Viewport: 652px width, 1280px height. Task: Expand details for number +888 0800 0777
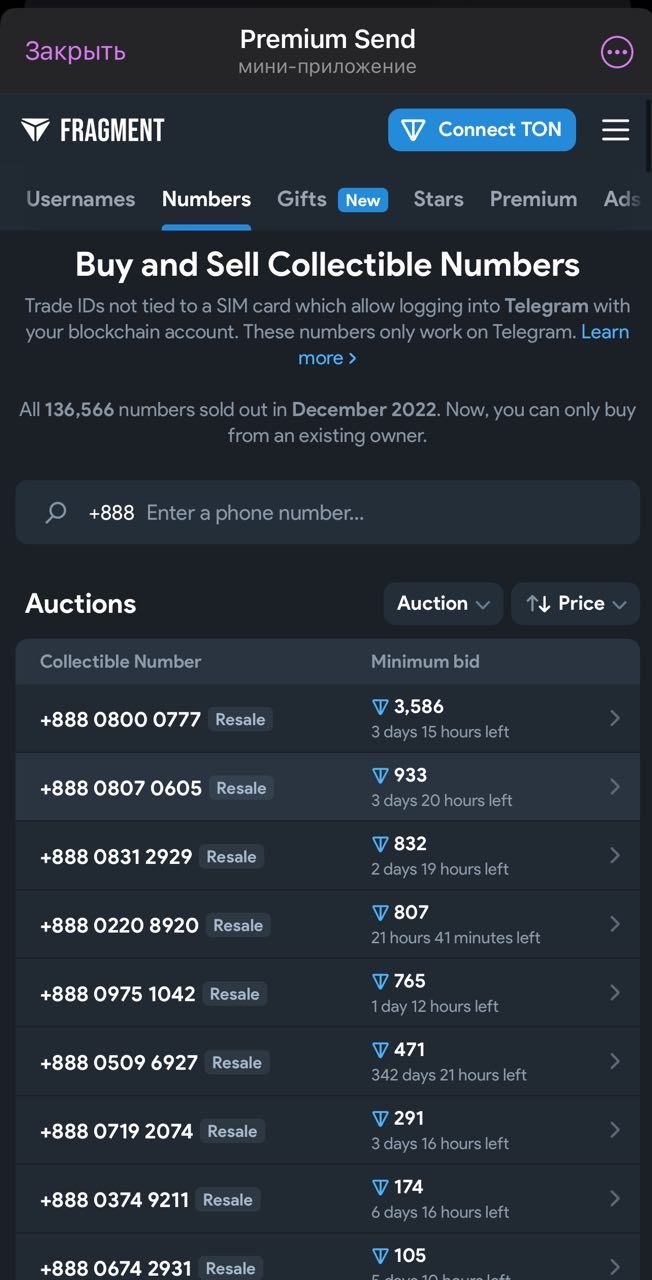click(x=613, y=718)
